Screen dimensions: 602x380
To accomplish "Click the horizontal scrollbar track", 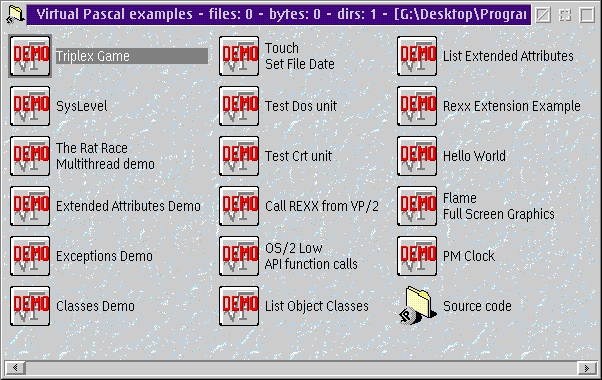I will pos(301,368).
